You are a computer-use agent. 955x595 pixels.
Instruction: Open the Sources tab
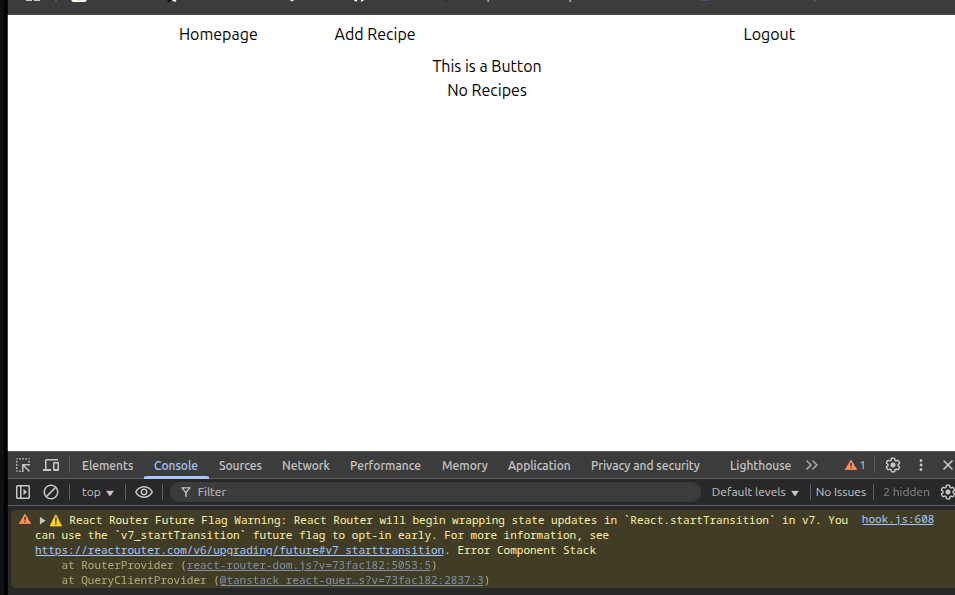(x=240, y=465)
